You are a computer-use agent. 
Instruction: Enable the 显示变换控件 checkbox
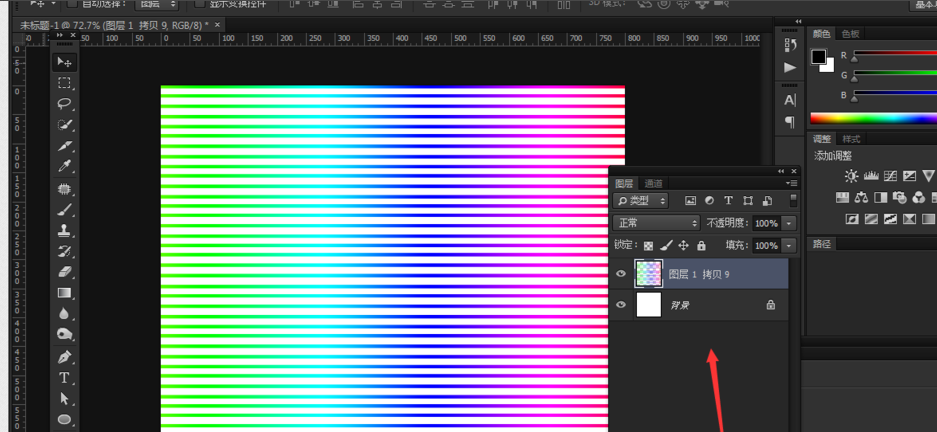point(198,4)
